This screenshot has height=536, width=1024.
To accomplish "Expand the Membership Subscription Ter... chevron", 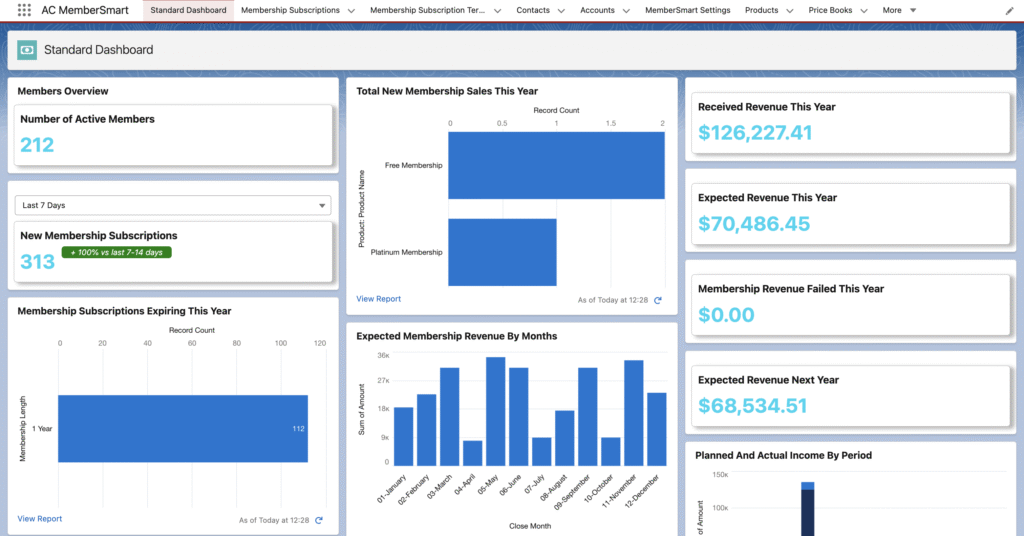I will point(498,11).
